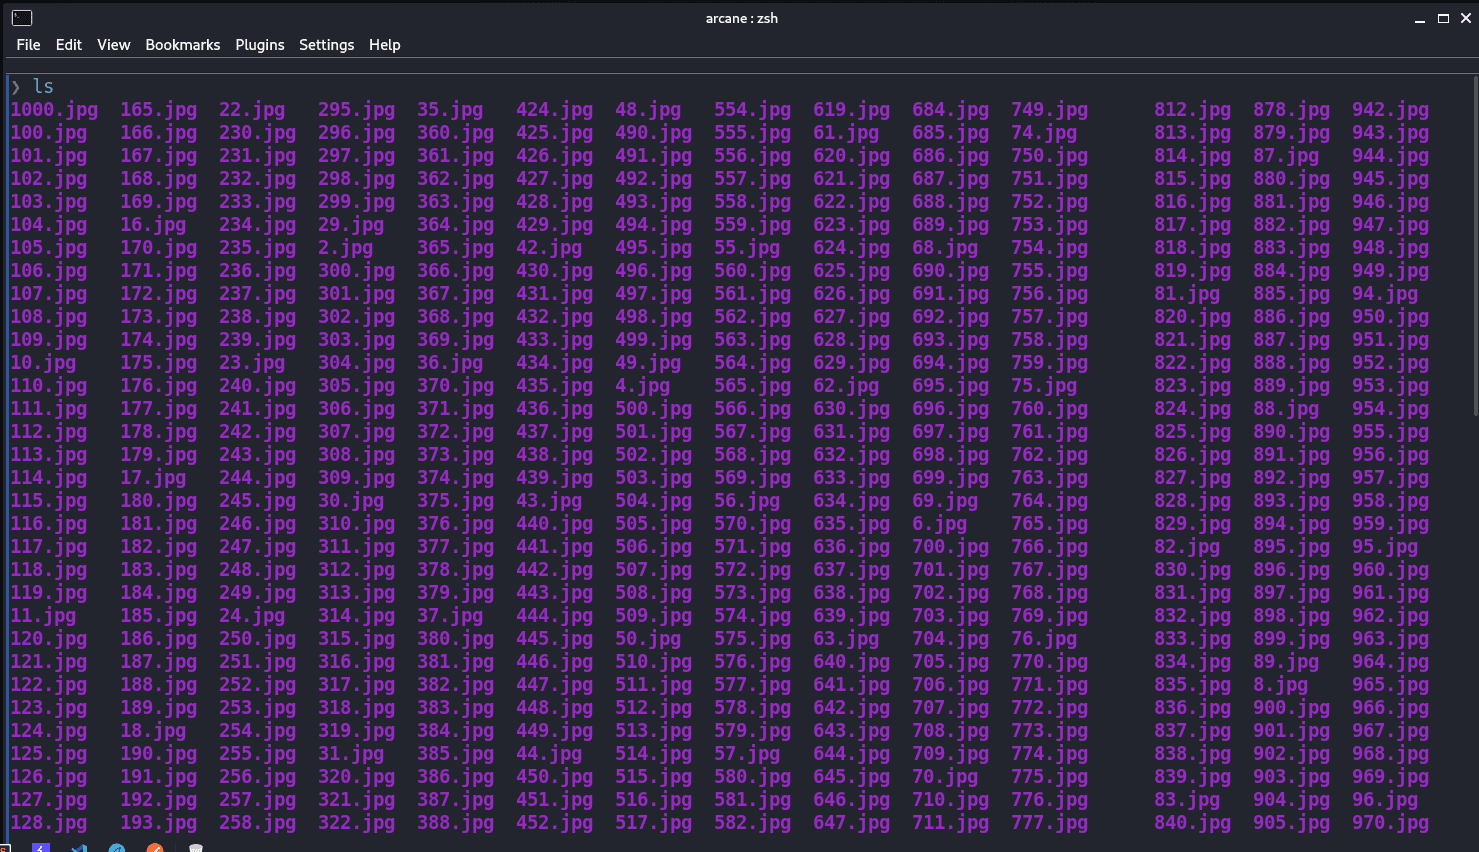Viewport: 1479px width, 852px height.
Task: Expand the View menu
Action: coord(113,45)
